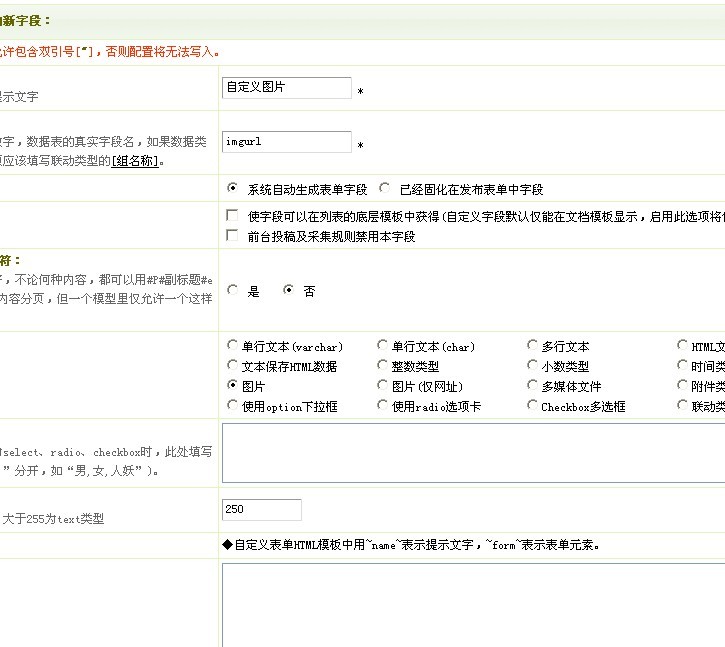Click the 250 max length field

click(x=262, y=510)
